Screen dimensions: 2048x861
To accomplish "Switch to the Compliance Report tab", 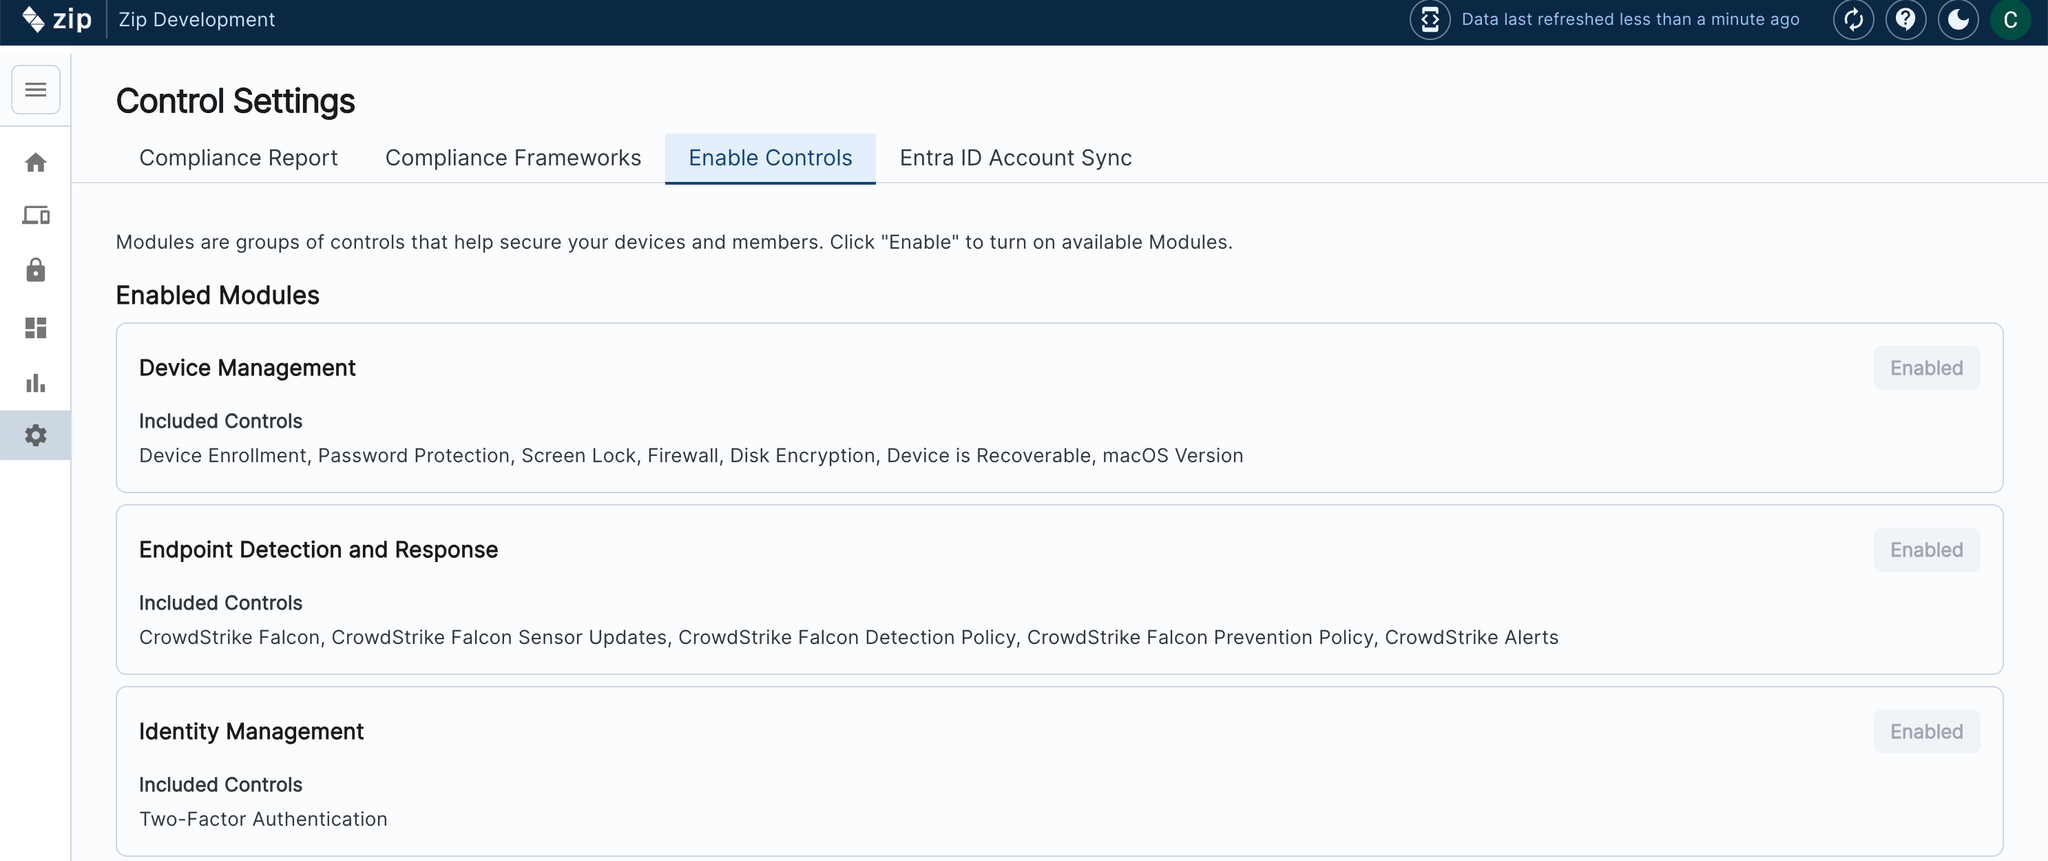I will point(238,158).
